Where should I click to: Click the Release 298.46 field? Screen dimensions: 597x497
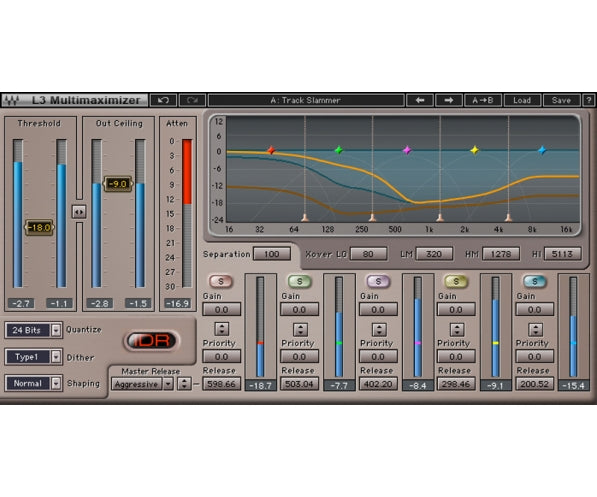pyautogui.click(x=456, y=384)
